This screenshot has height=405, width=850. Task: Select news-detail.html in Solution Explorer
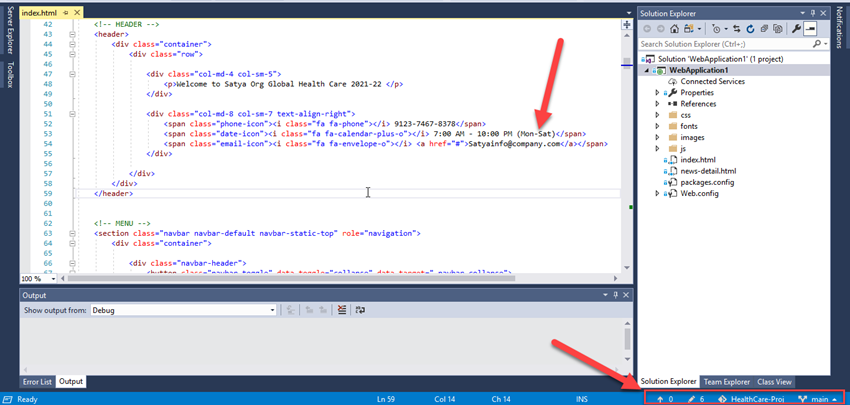coord(709,171)
